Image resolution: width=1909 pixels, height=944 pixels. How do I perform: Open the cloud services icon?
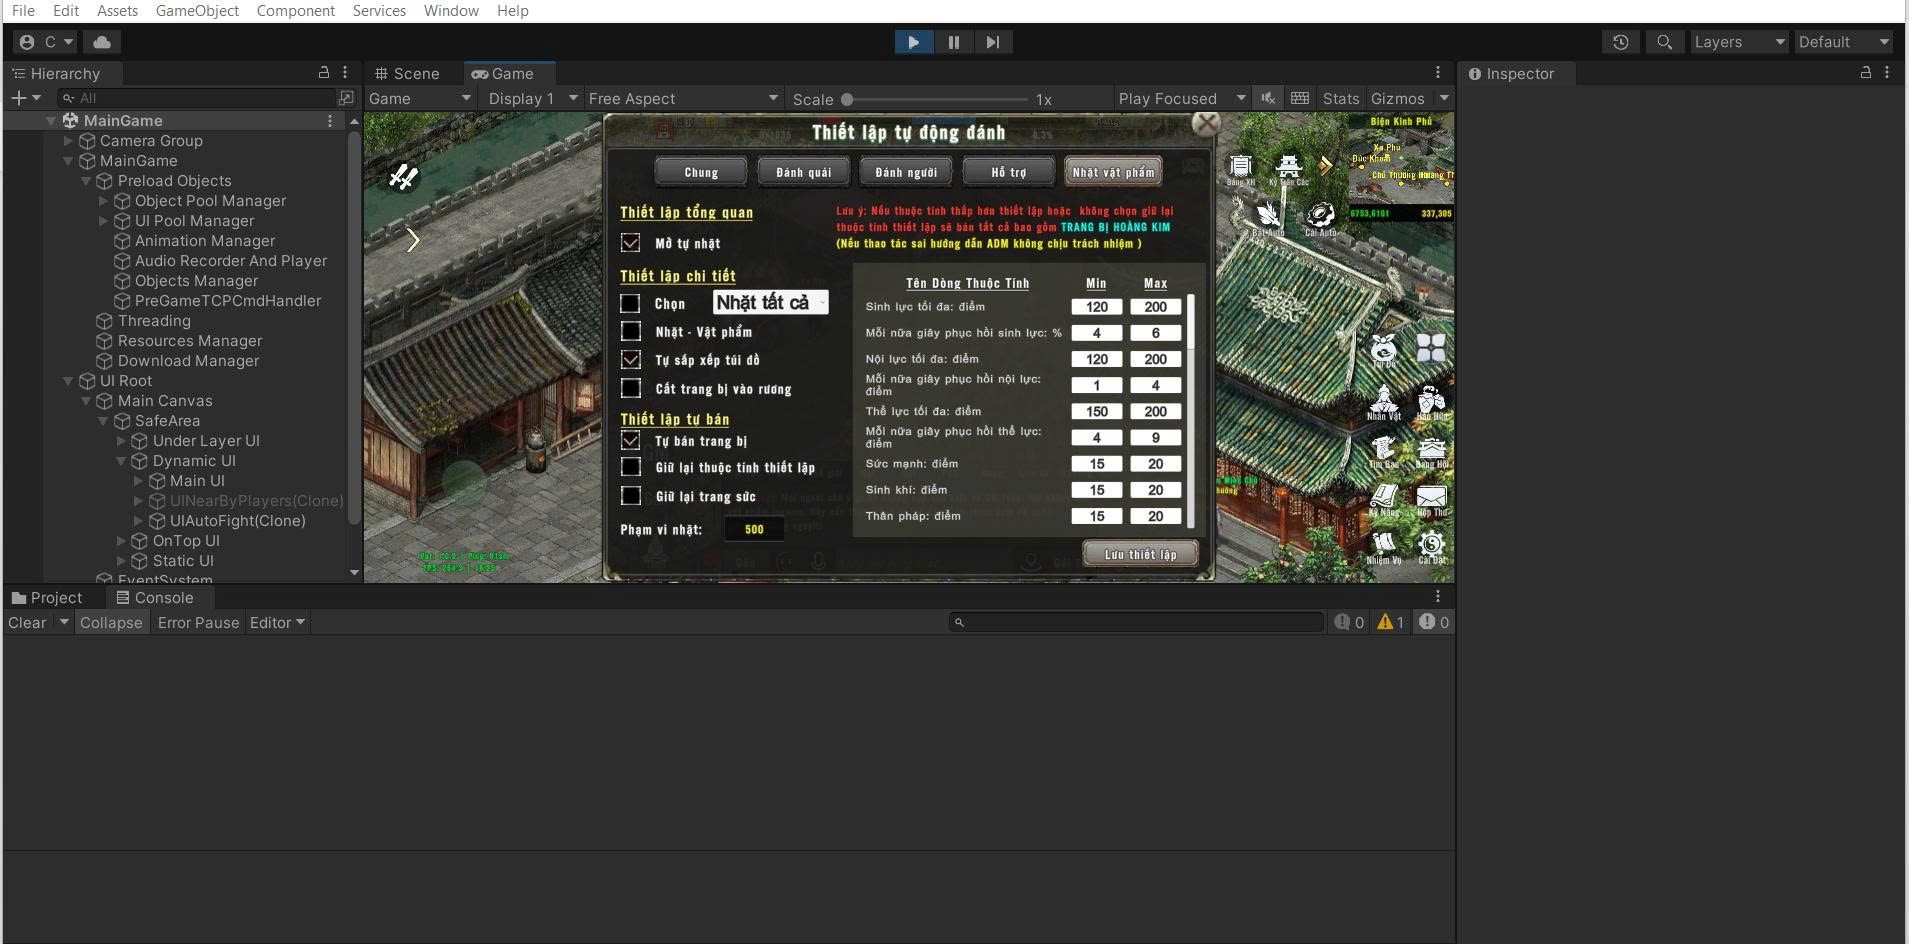pos(102,42)
